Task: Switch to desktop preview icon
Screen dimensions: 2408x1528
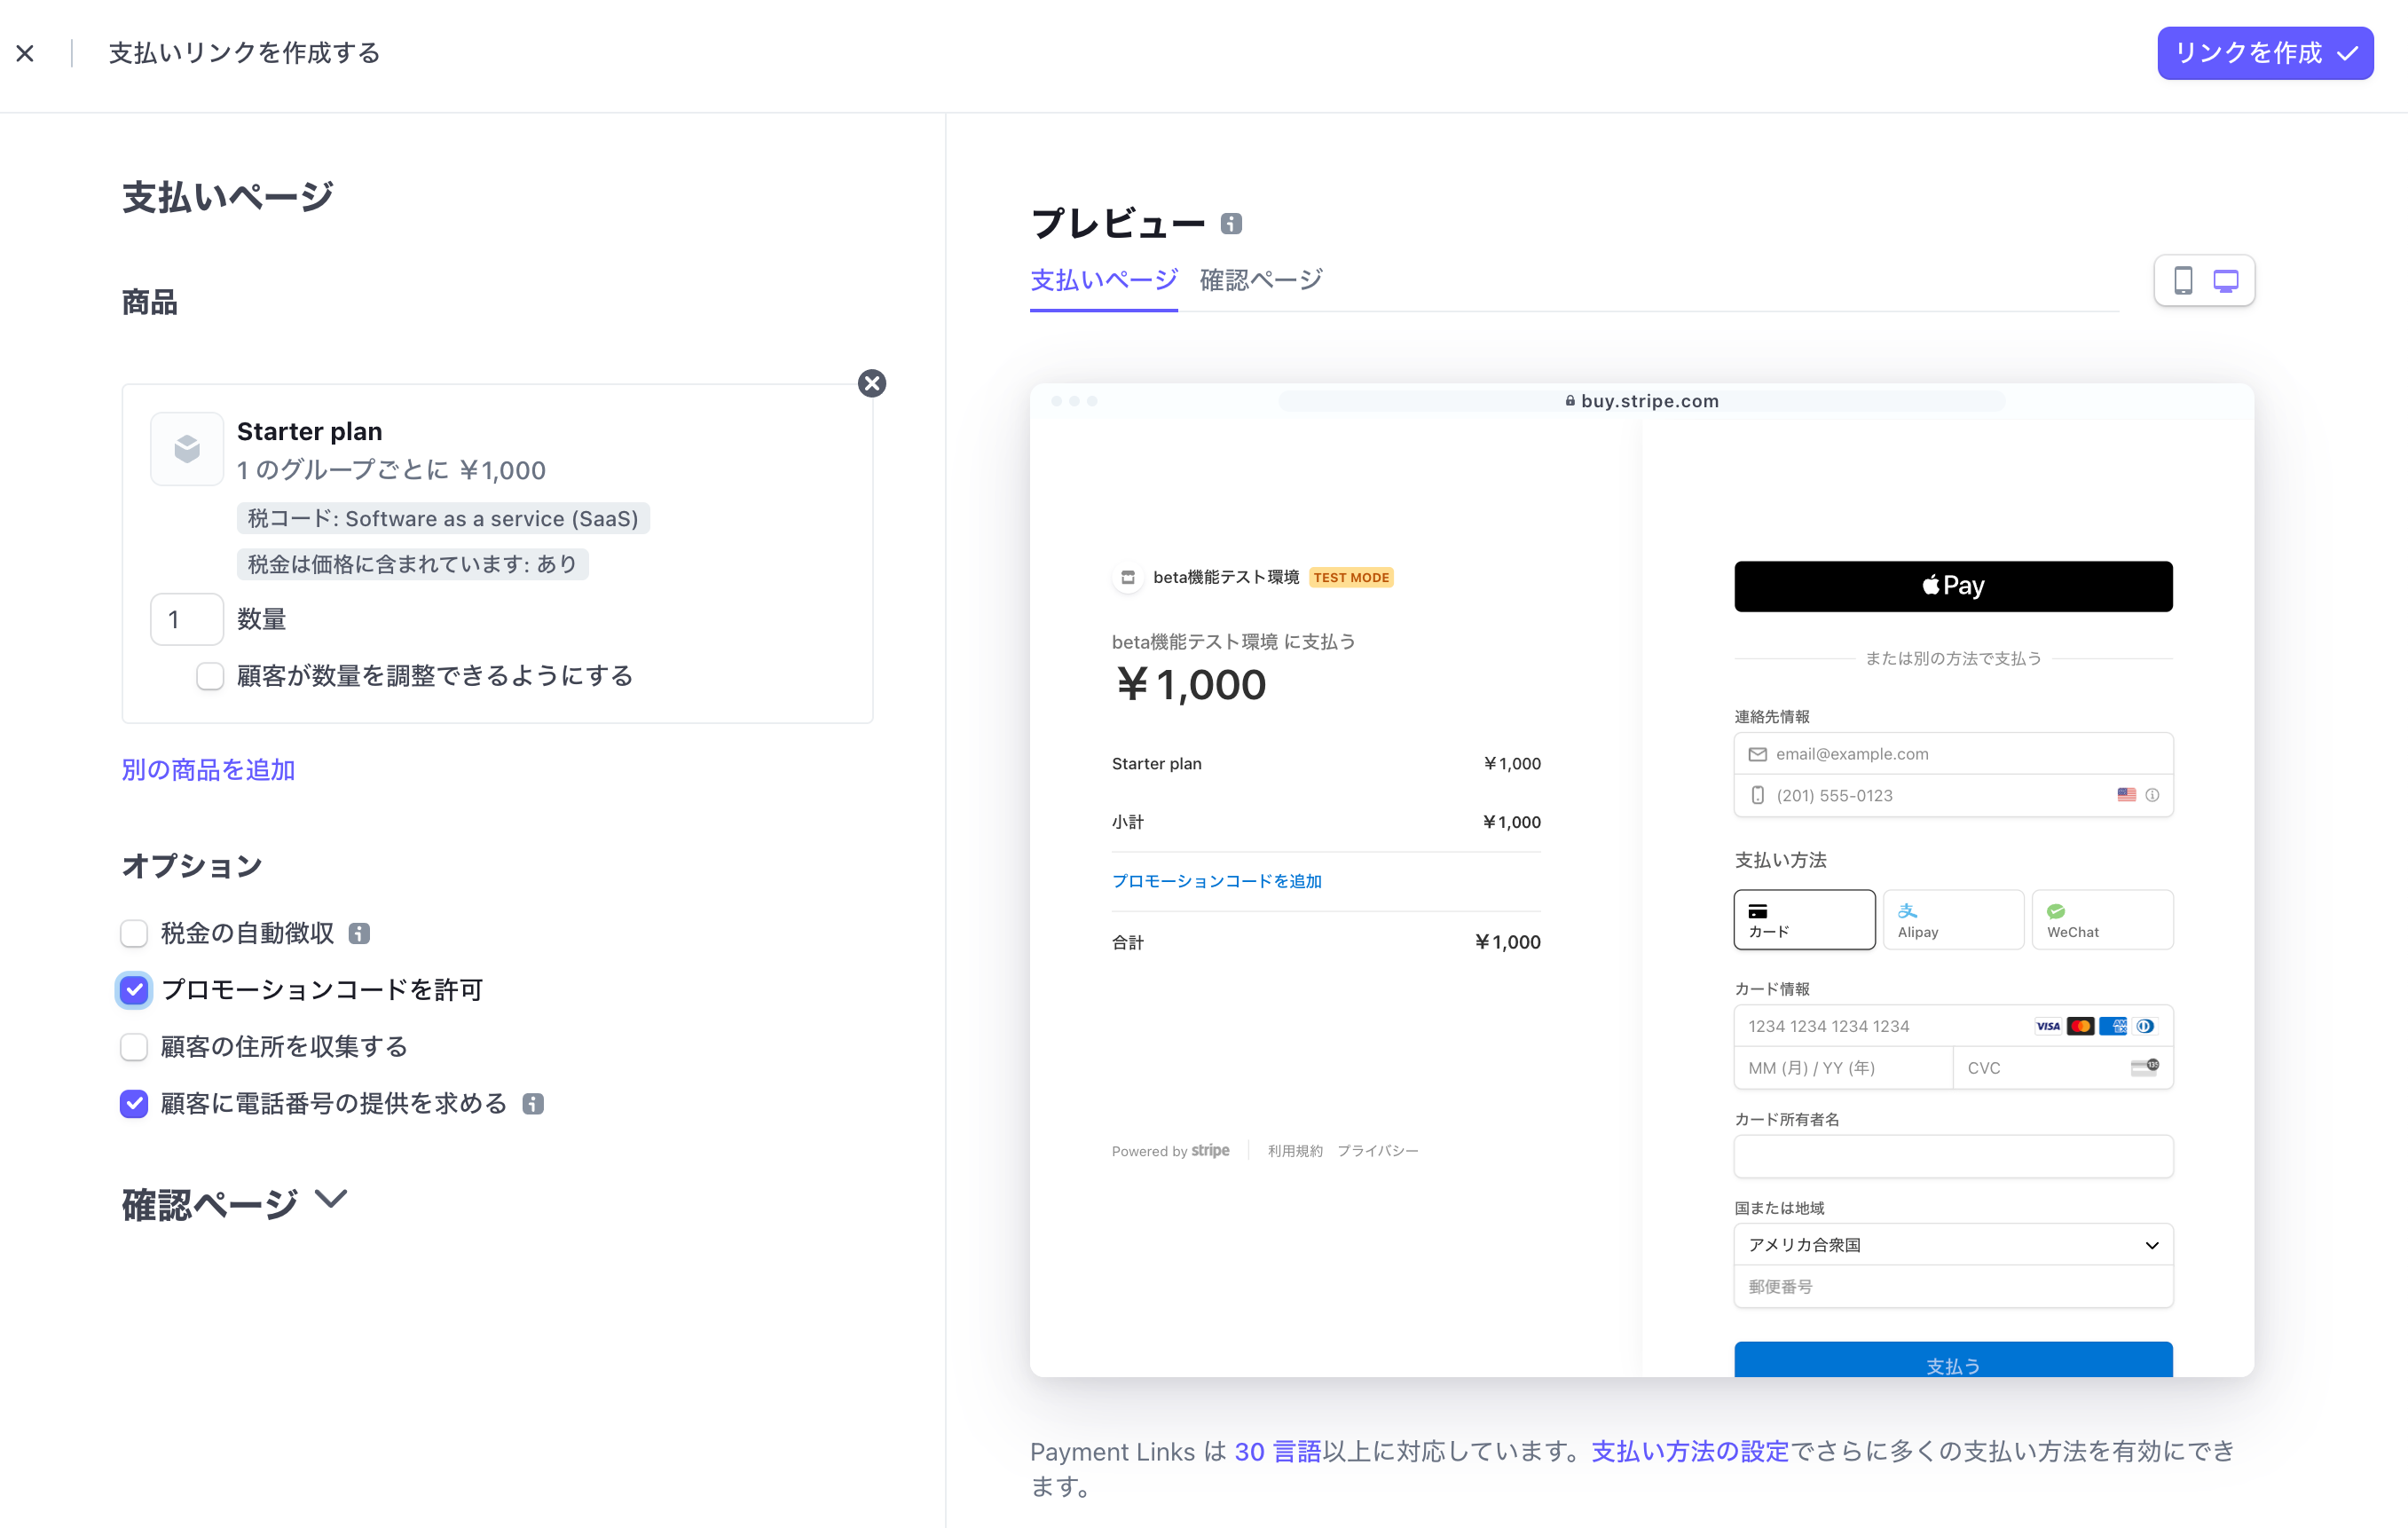Action: pos(2226,281)
